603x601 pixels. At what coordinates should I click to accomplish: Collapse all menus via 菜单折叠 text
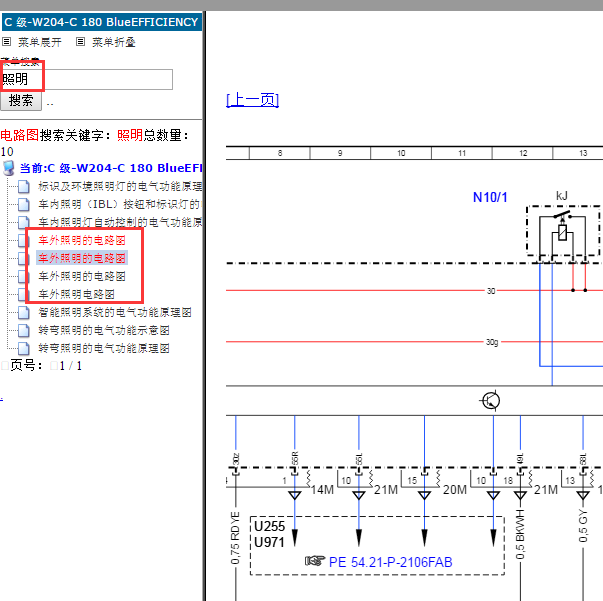[114, 42]
